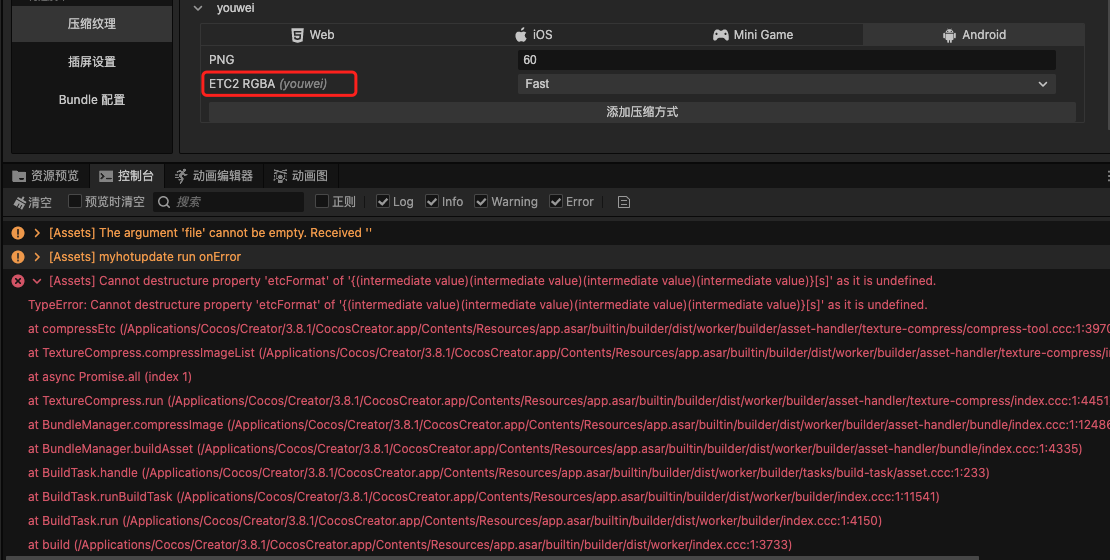Switch to the iOS platform tab
The image size is (1110, 560).
(532, 35)
